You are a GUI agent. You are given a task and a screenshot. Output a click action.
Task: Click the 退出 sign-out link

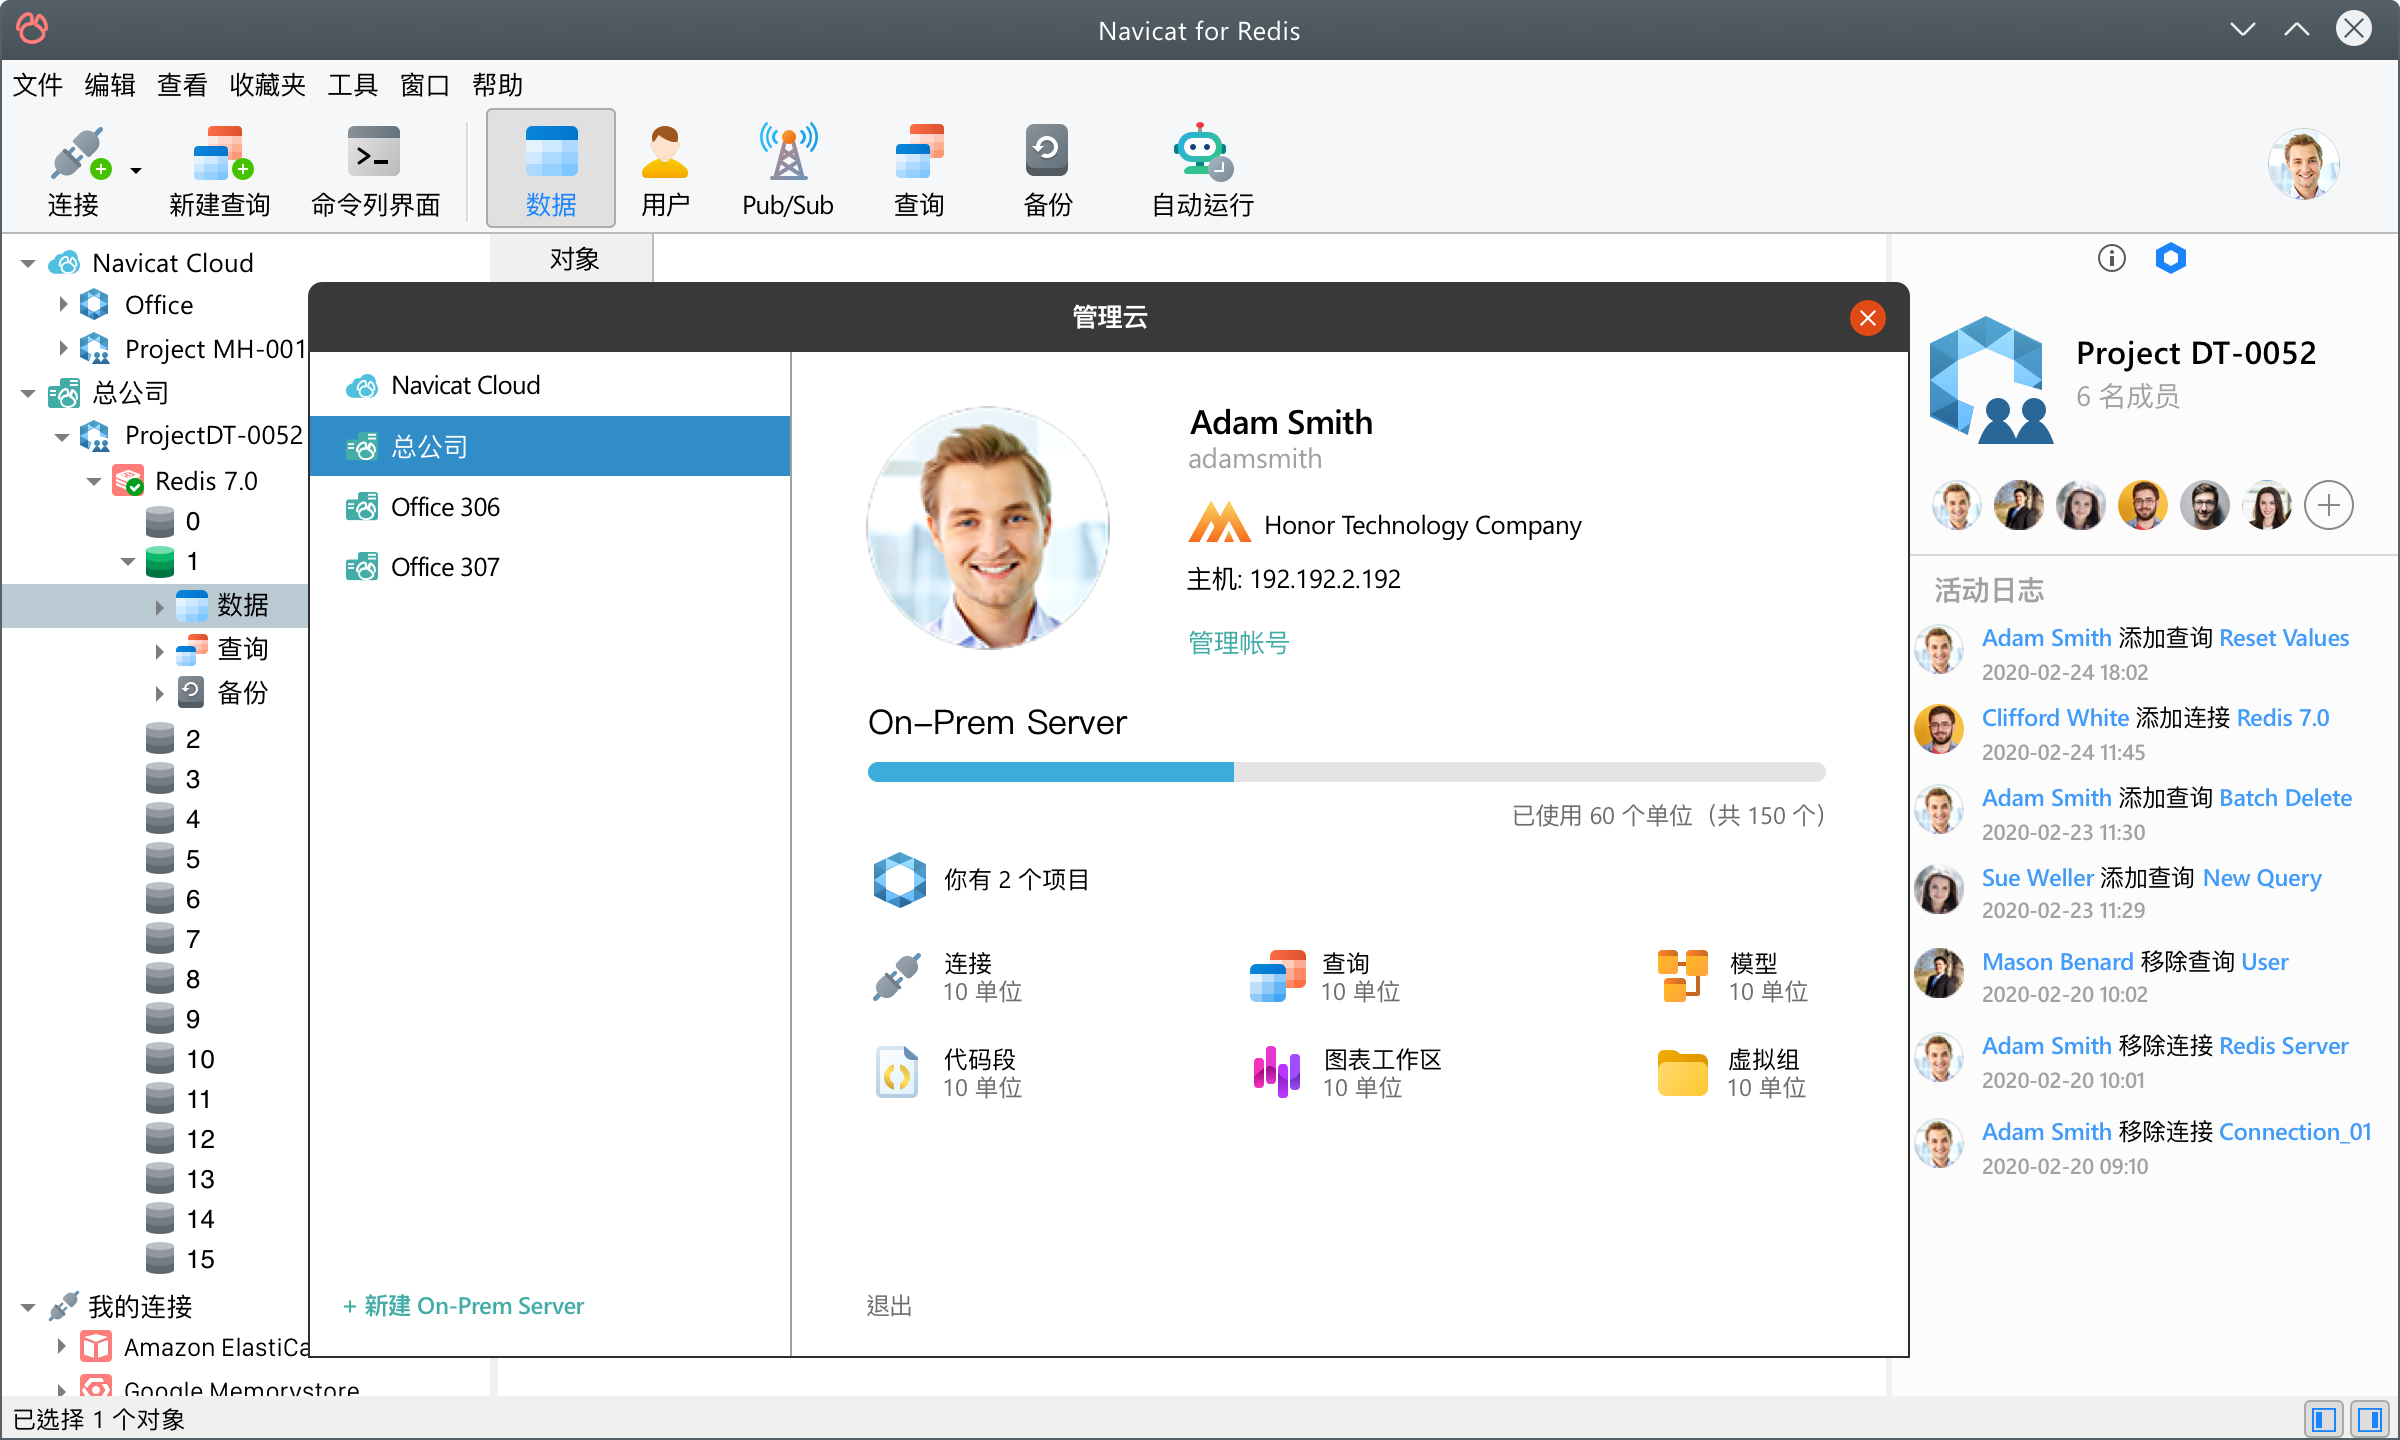click(889, 1306)
